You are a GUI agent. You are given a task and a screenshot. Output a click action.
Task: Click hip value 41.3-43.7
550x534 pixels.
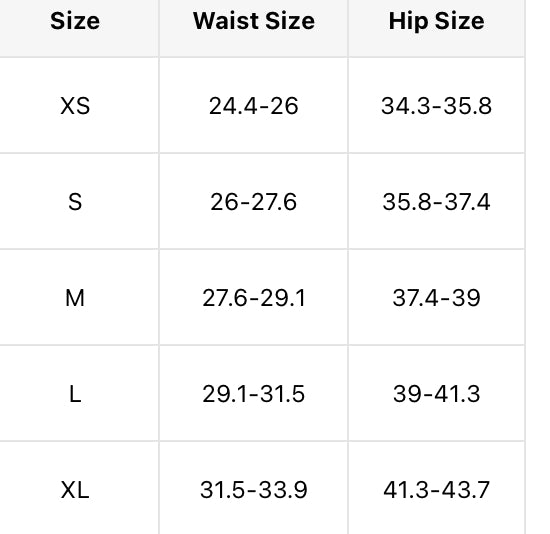click(x=436, y=490)
